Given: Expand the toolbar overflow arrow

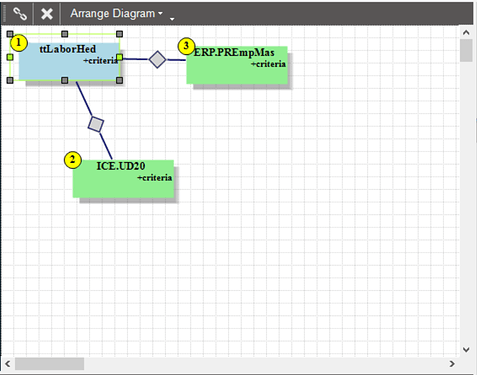Looking at the screenshot, I should (172, 19).
